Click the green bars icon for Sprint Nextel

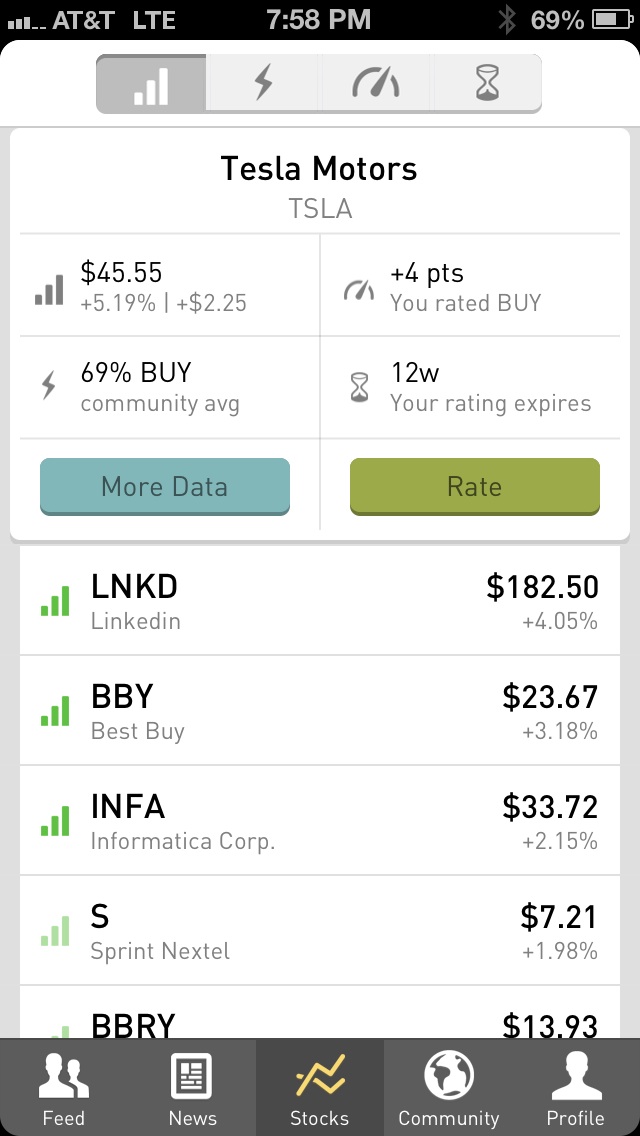point(55,930)
